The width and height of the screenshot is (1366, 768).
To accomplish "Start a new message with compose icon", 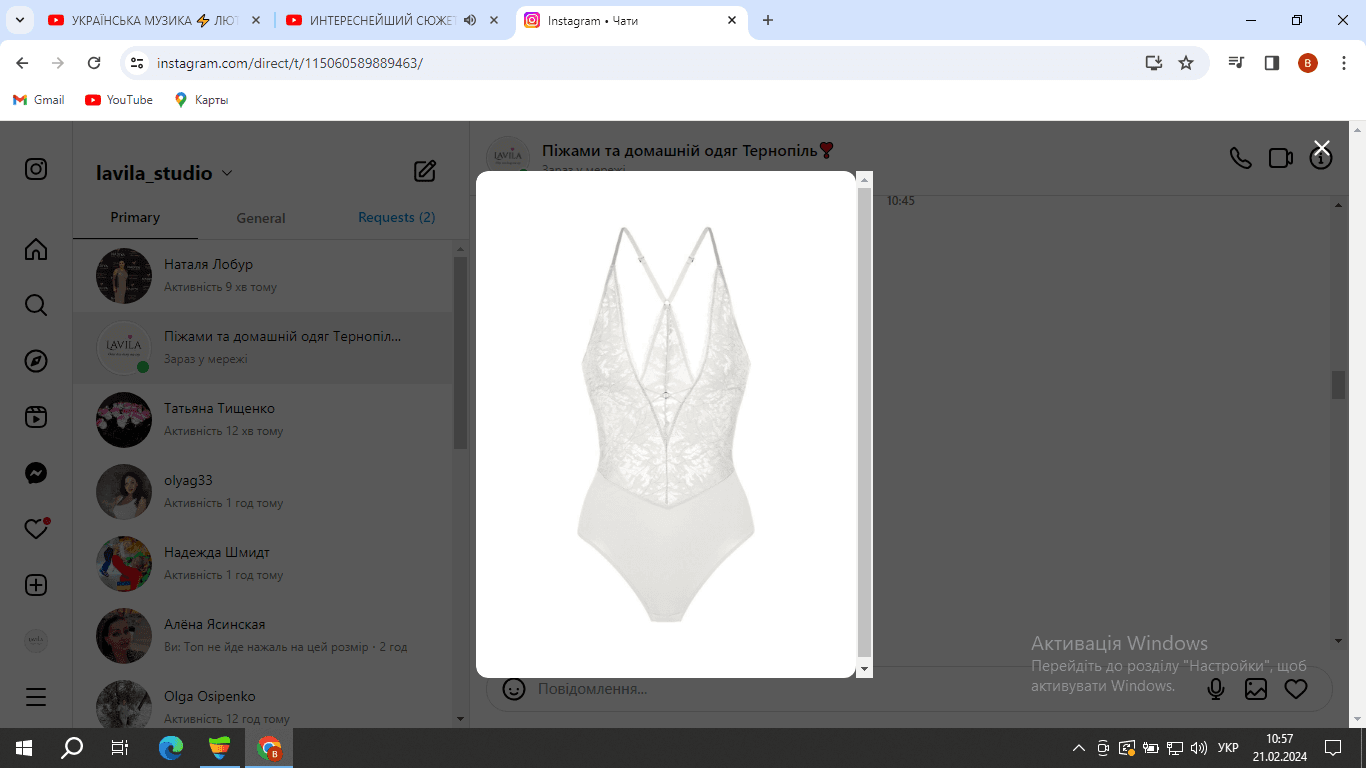I will pos(425,171).
